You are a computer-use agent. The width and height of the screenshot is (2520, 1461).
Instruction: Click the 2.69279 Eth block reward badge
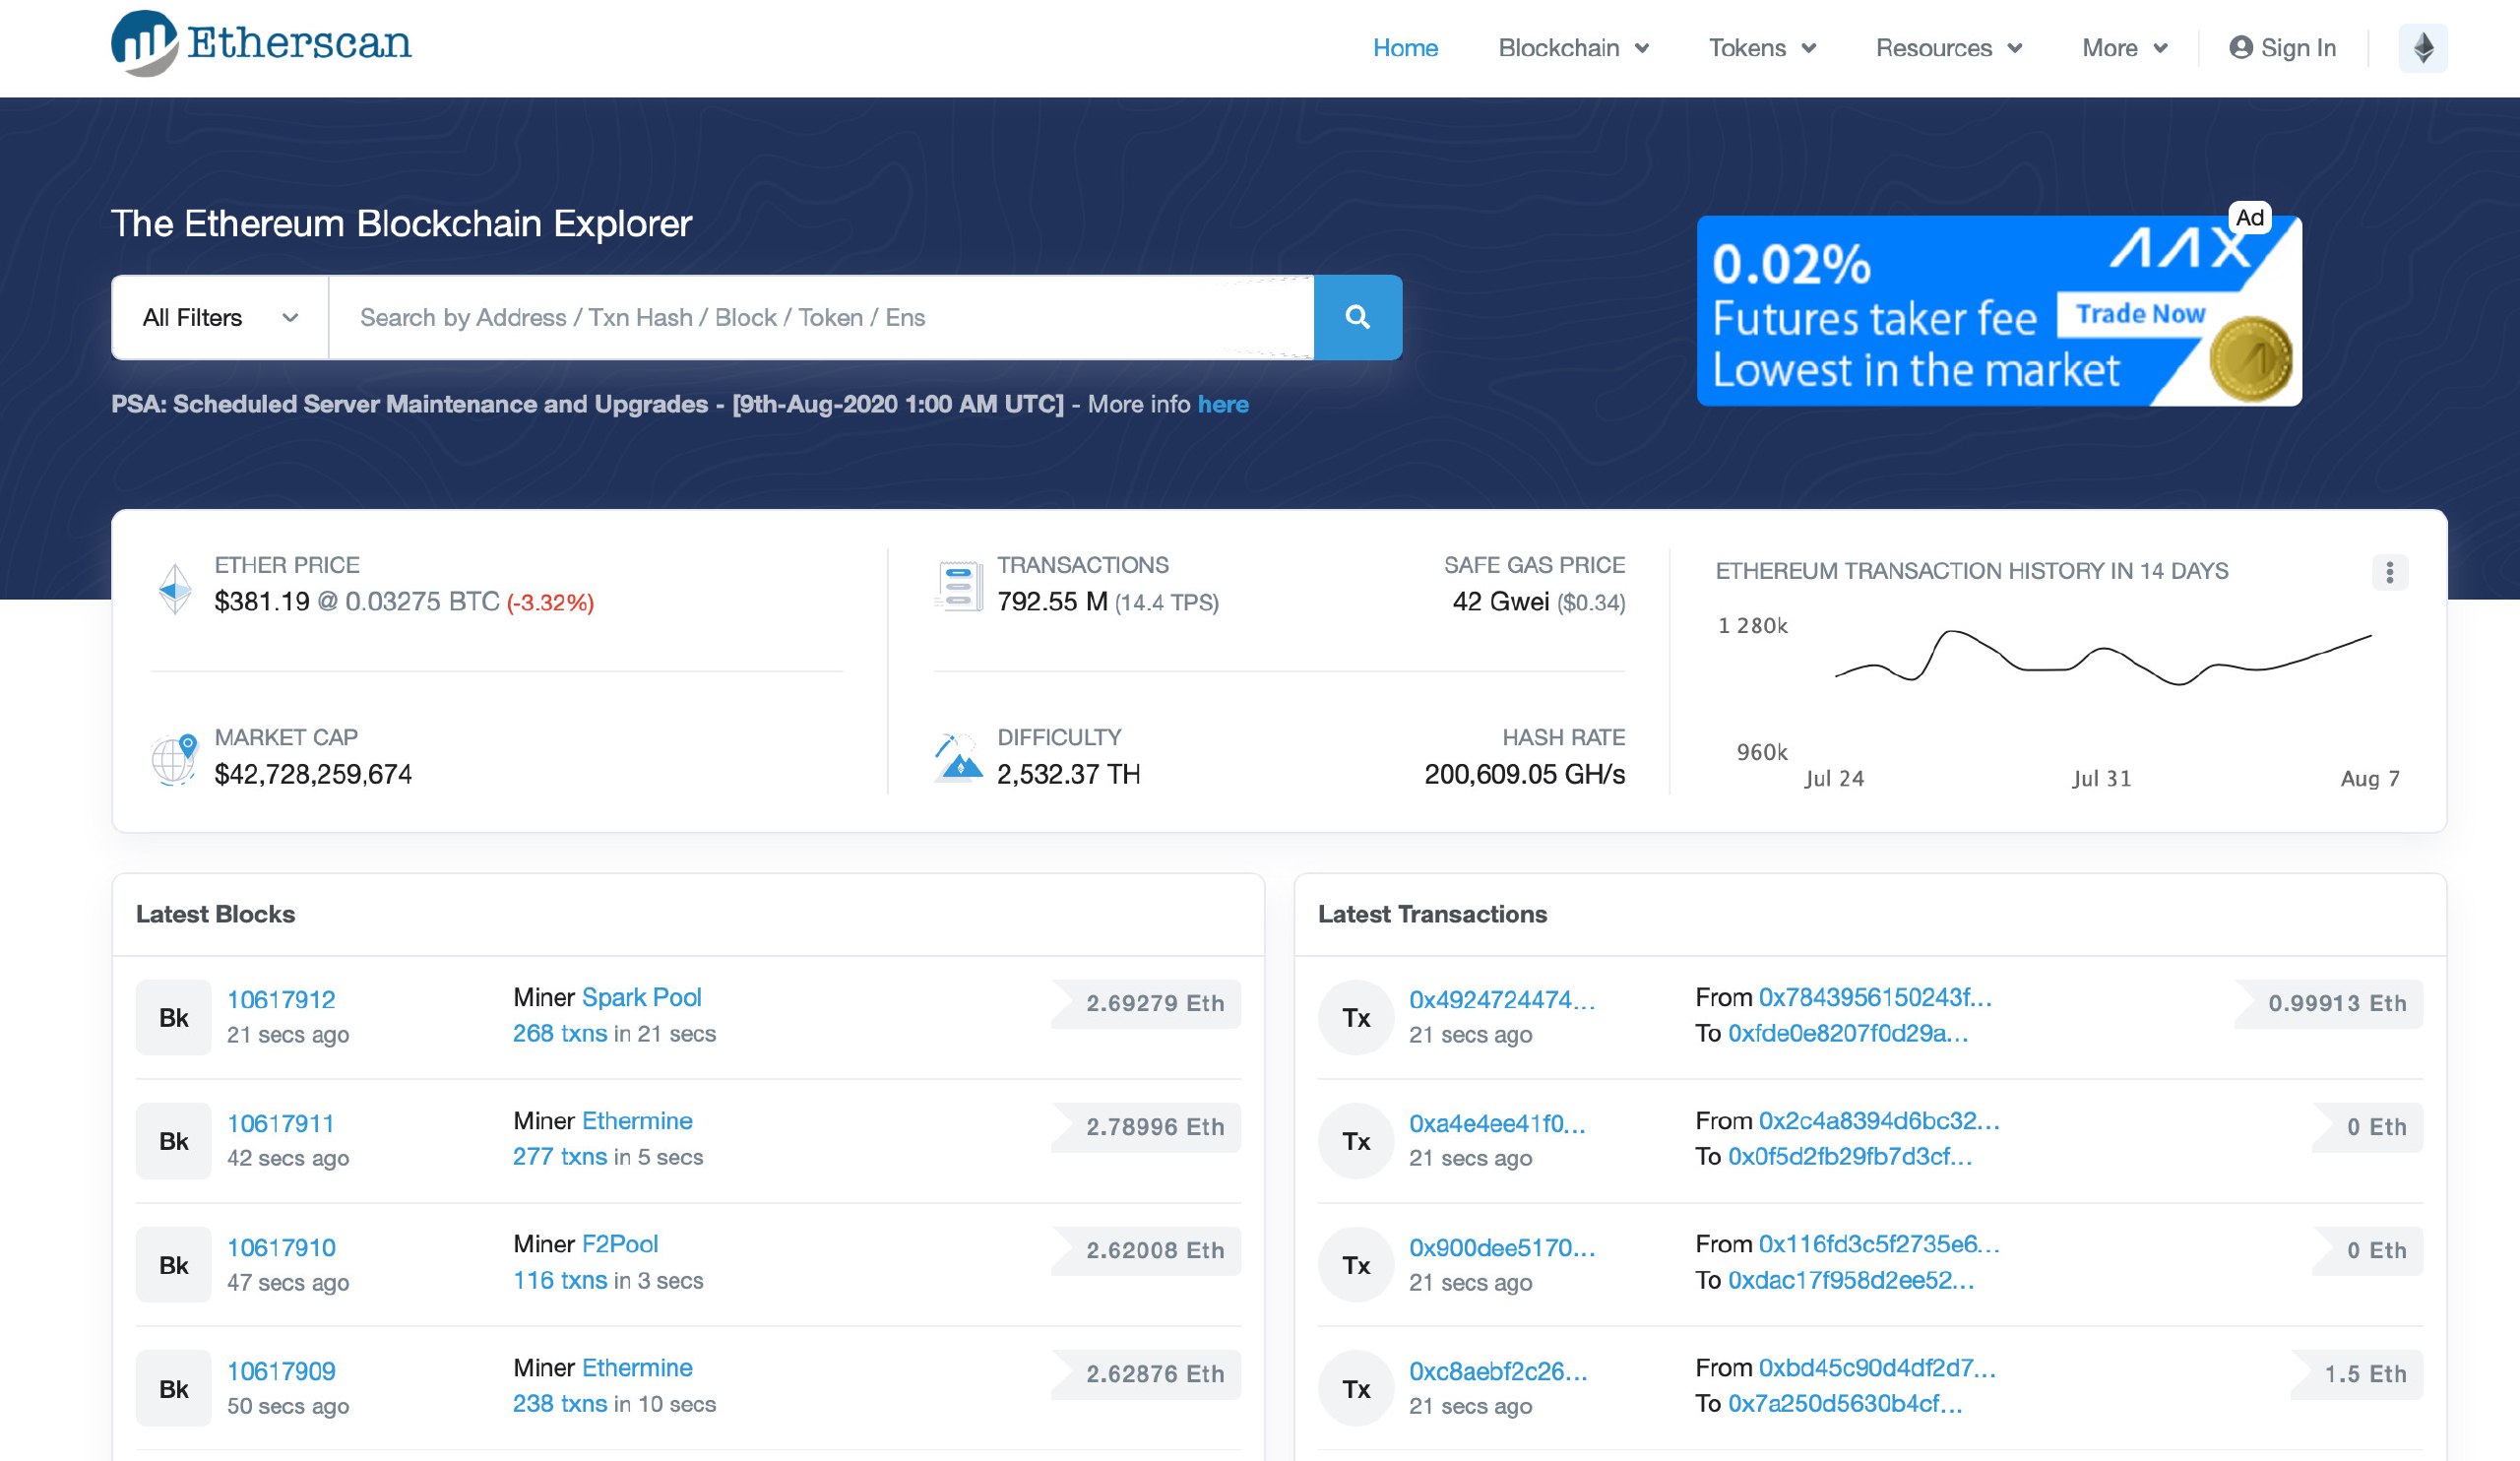tap(1146, 1003)
